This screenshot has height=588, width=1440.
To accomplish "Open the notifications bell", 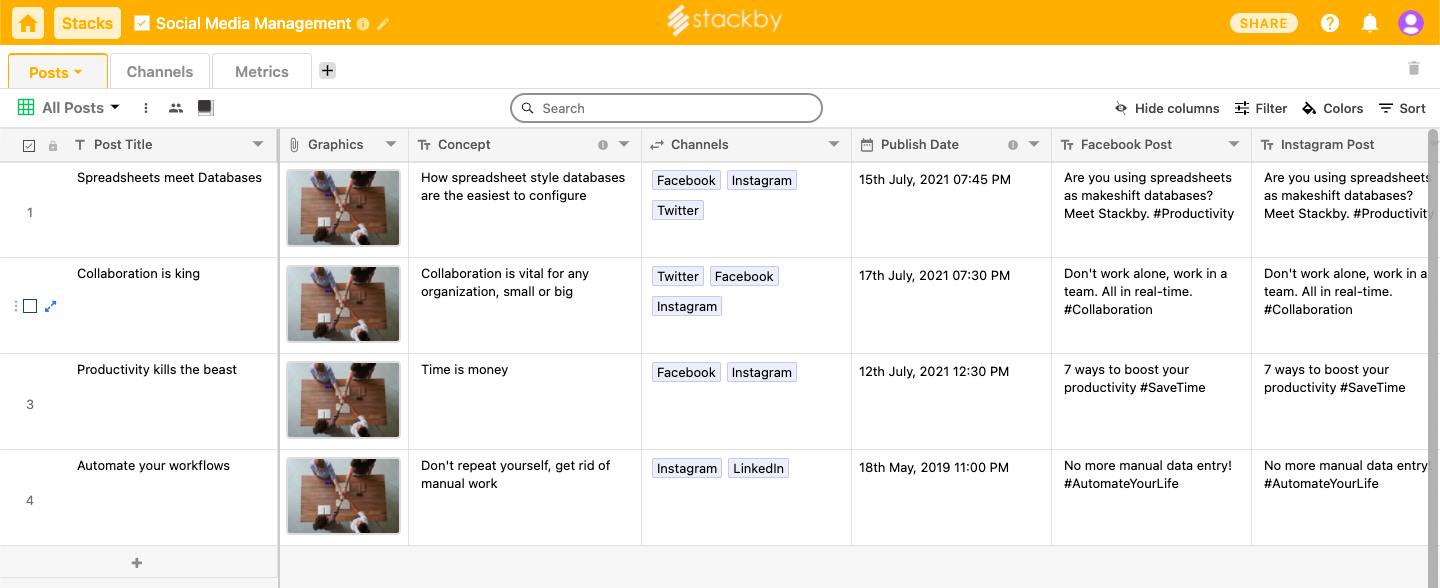I will [x=1370, y=23].
